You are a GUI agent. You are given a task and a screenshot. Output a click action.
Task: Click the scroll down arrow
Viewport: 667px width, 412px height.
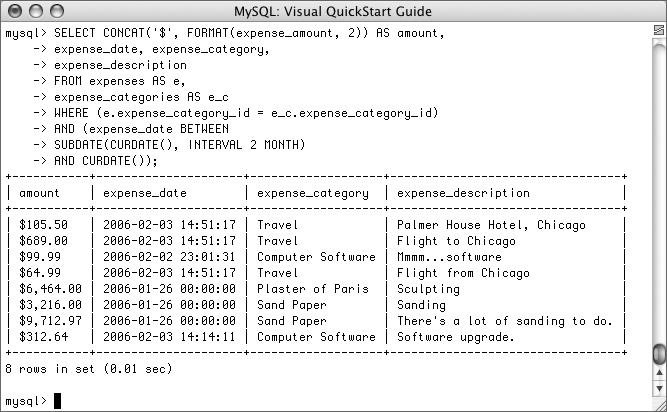pyautogui.click(x=659, y=388)
